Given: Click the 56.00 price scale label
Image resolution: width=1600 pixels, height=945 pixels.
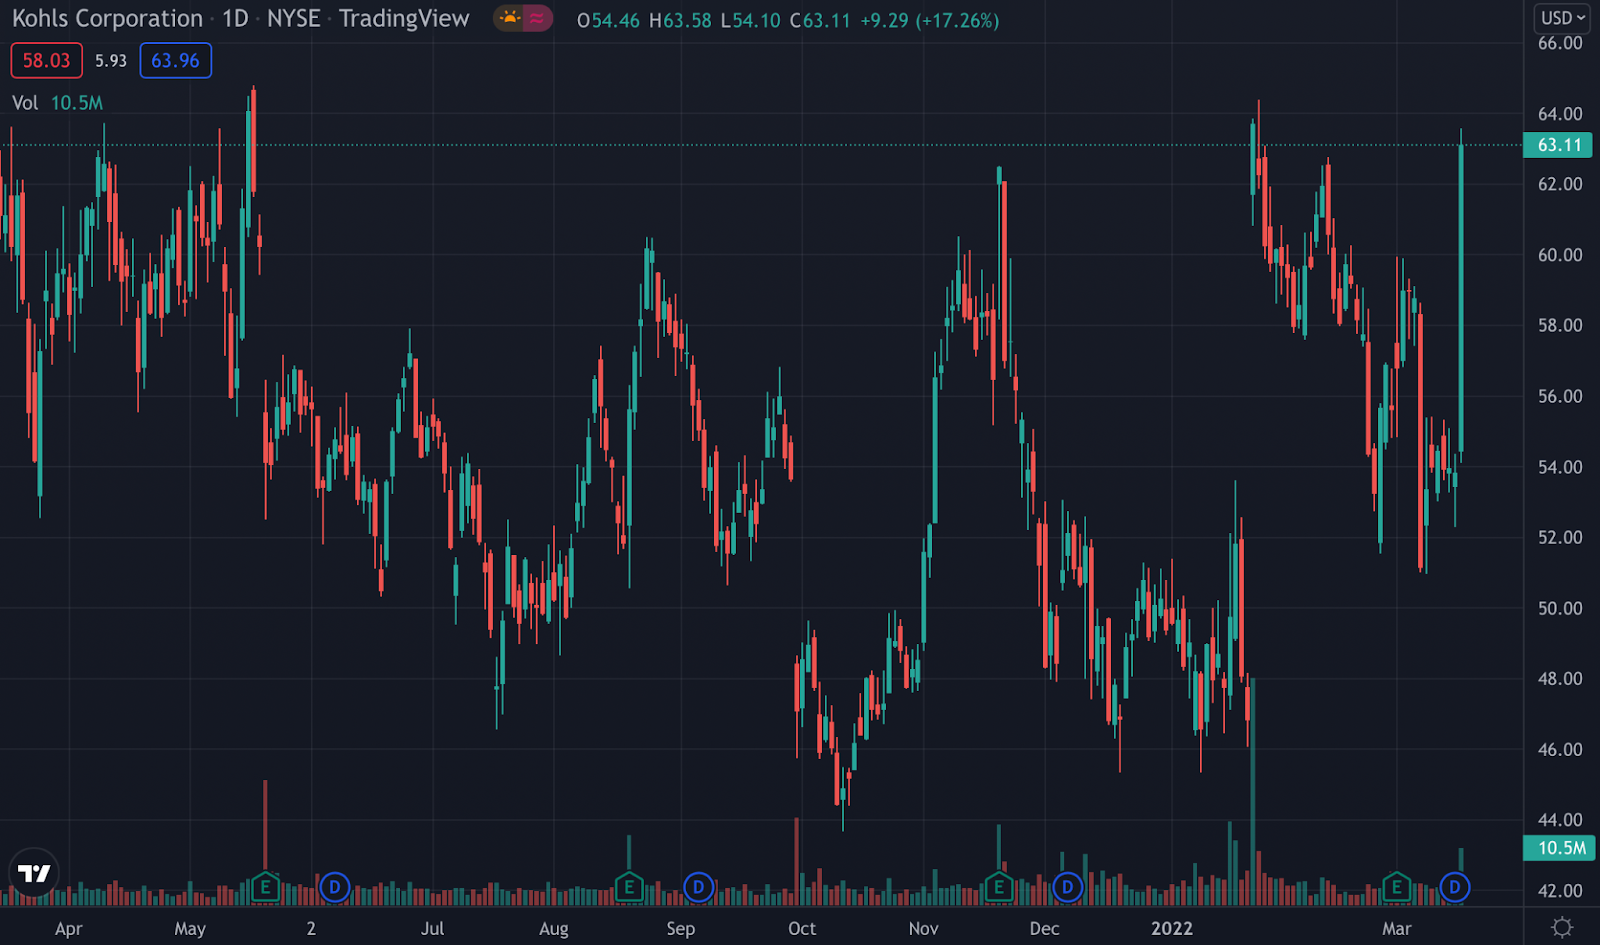Looking at the screenshot, I should click(x=1560, y=396).
